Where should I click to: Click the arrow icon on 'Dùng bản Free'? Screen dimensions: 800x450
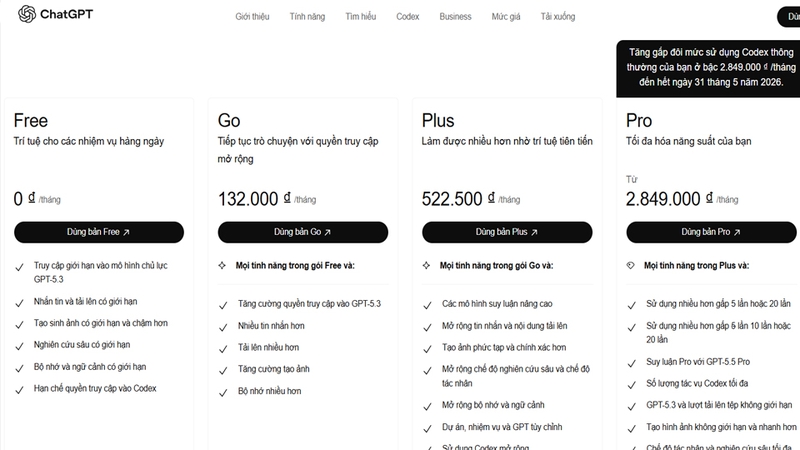(x=126, y=232)
